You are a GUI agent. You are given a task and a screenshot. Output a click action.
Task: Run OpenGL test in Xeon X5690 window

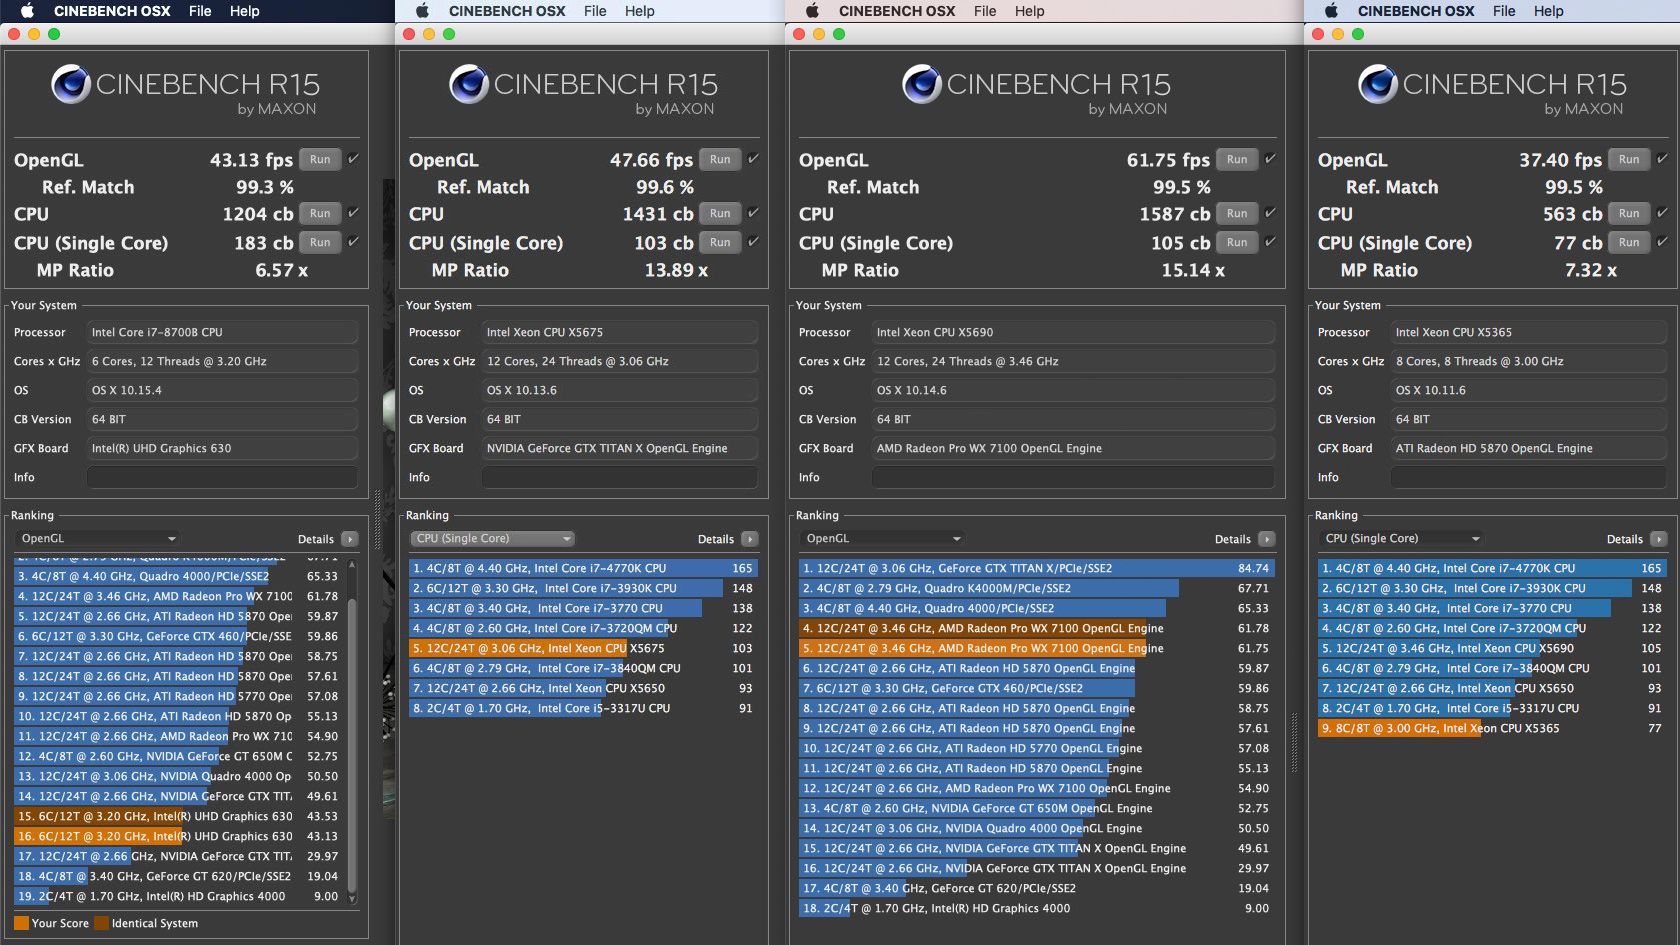pos(1237,159)
